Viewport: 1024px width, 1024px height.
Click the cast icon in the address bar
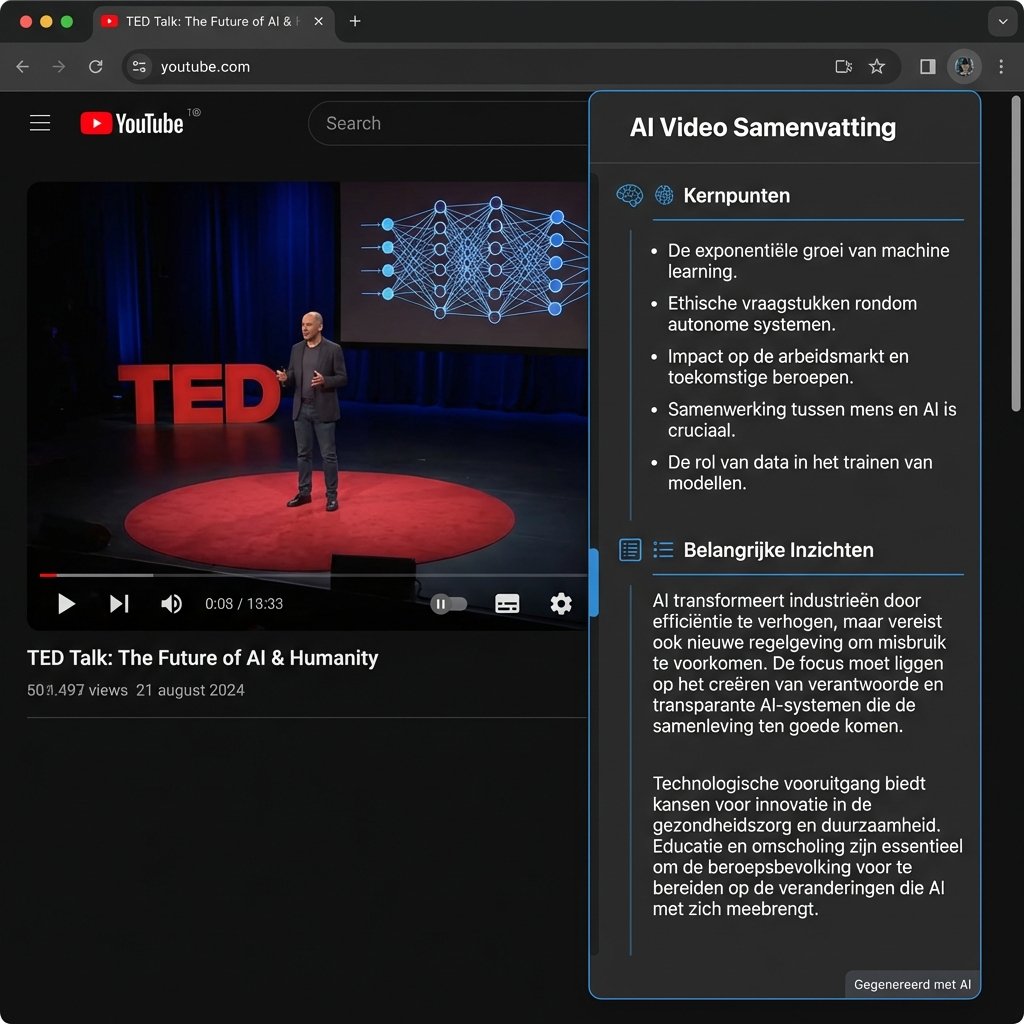tap(843, 67)
